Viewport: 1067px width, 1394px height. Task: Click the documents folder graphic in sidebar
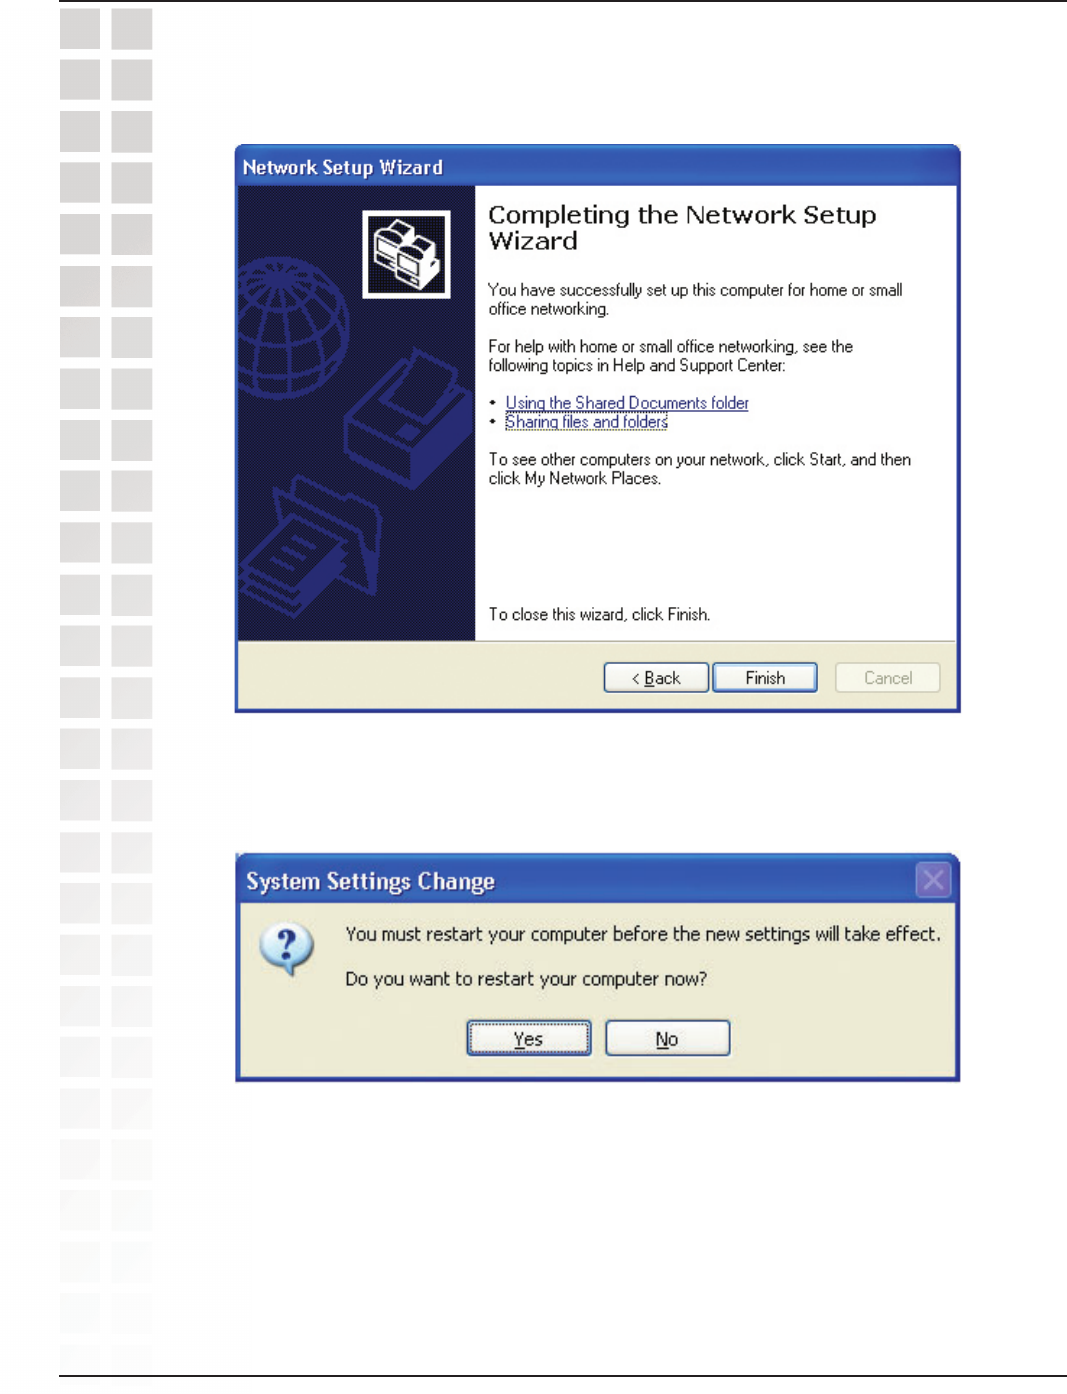[x=311, y=546]
